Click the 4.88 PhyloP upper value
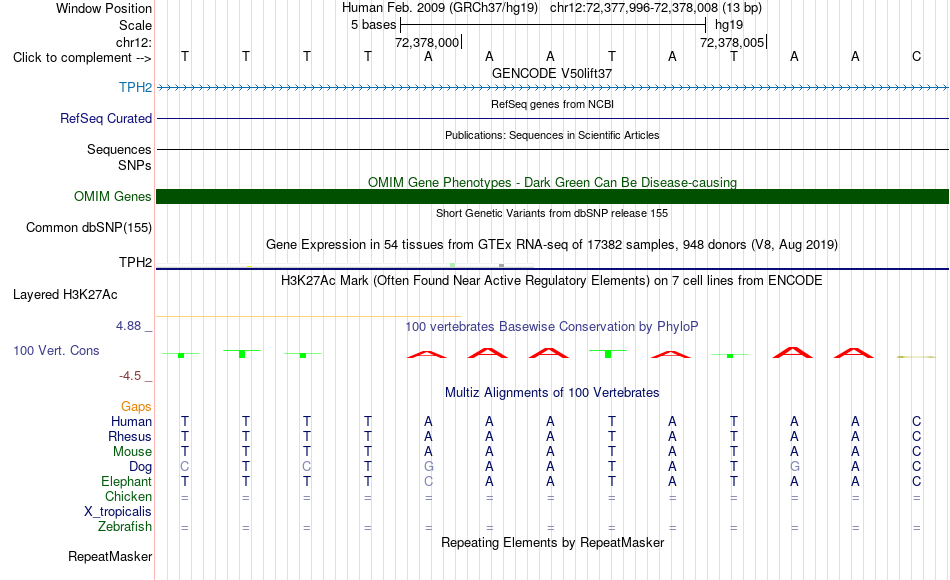 point(128,326)
